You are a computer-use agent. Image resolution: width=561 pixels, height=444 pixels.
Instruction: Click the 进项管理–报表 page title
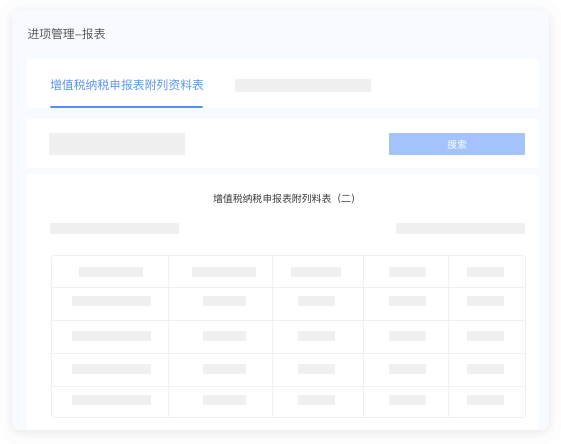[x=67, y=34]
